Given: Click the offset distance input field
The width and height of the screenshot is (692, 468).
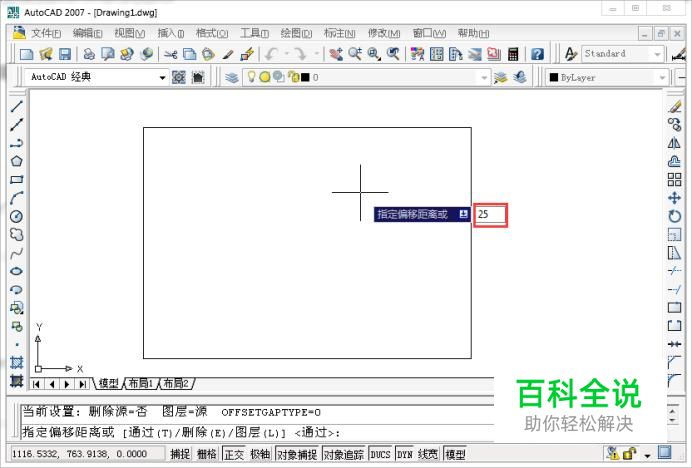Looking at the screenshot, I should pos(490,215).
